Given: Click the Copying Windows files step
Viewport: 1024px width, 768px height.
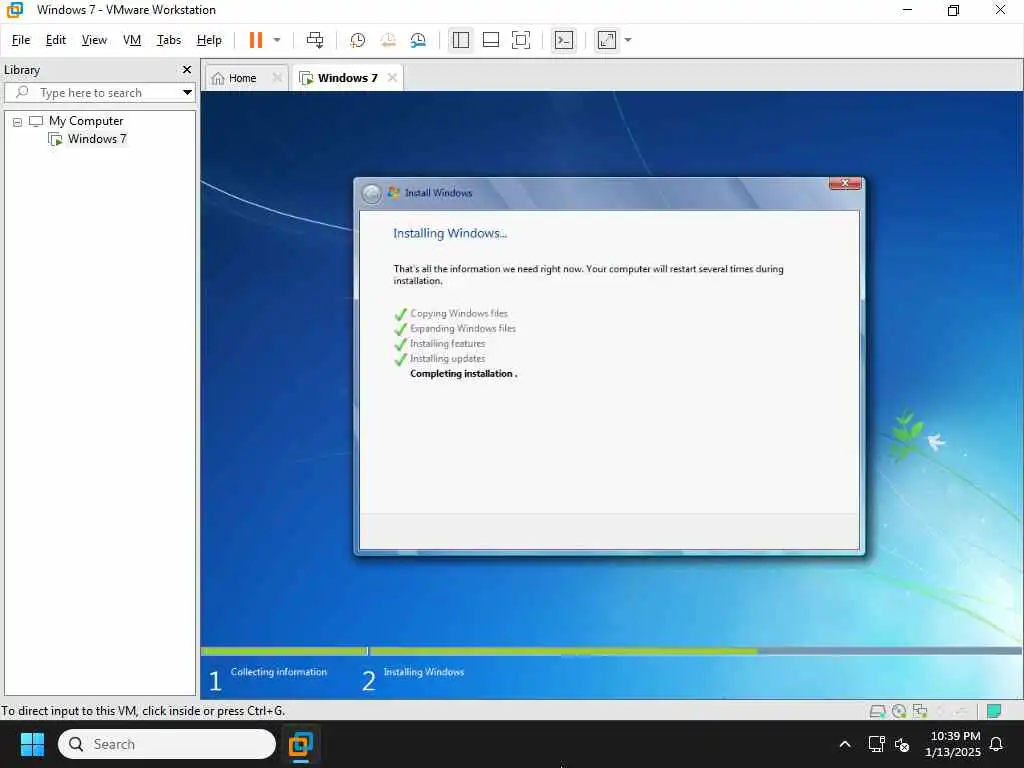Looking at the screenshot, I should 458,313.
